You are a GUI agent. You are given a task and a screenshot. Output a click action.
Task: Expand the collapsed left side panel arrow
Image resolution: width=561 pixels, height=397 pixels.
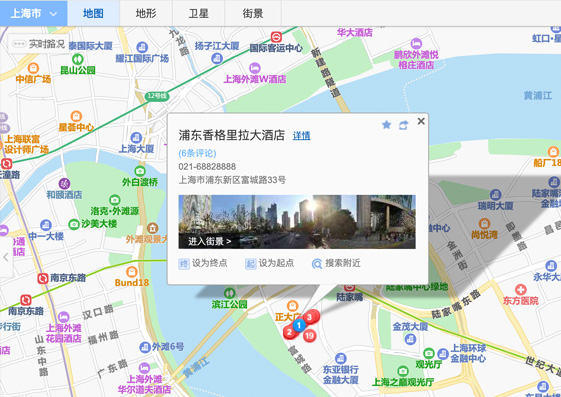[x=6, y=257]
